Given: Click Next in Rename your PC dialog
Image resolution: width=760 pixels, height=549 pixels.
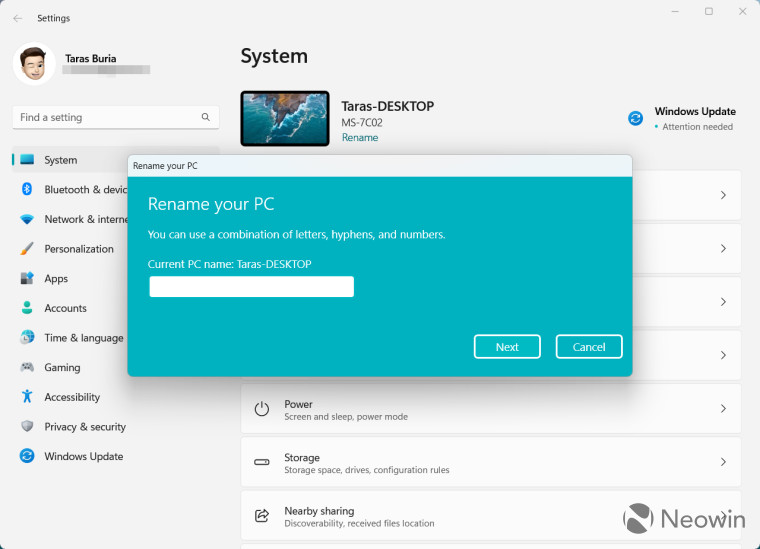Looking at the screenshot, I should 507,346.
